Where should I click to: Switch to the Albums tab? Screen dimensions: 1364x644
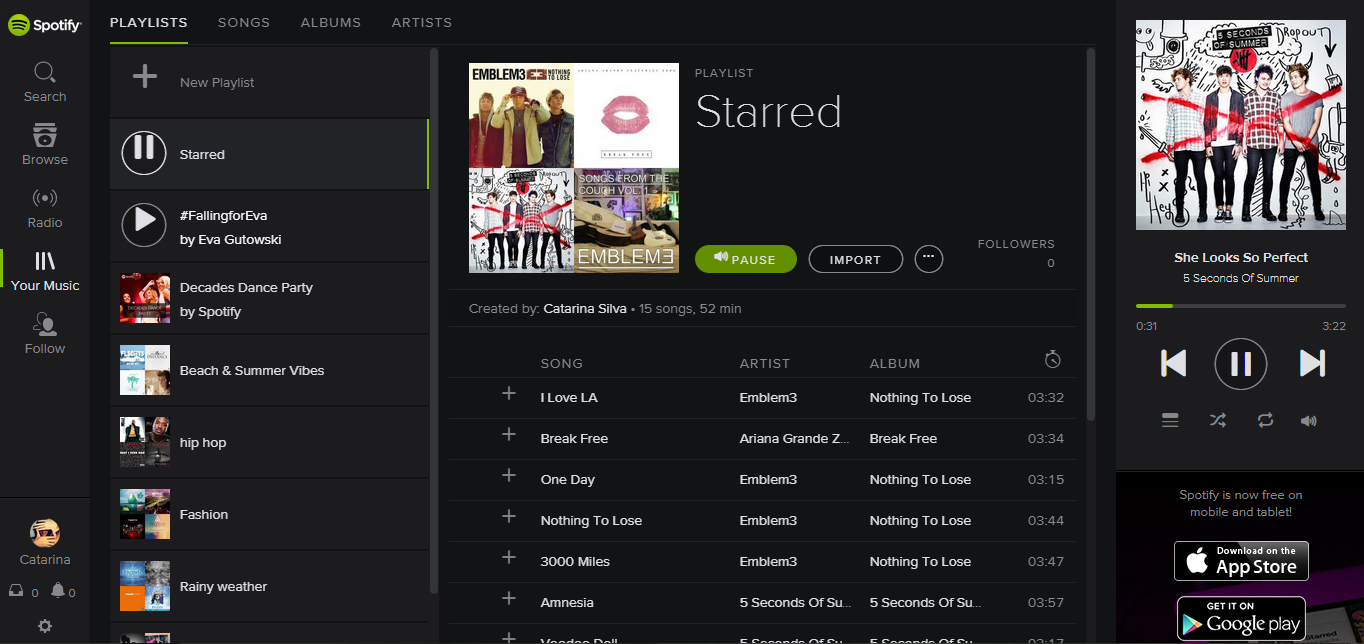point(331,22)
